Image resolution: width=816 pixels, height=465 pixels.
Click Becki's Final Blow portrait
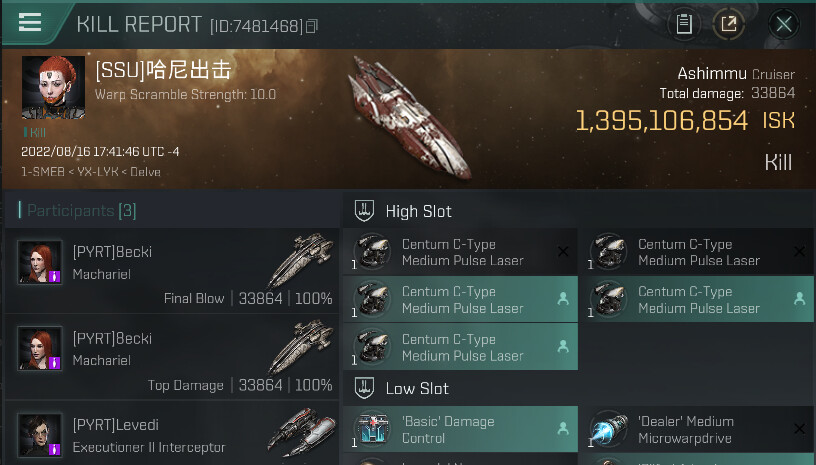(x=40, y=262)
